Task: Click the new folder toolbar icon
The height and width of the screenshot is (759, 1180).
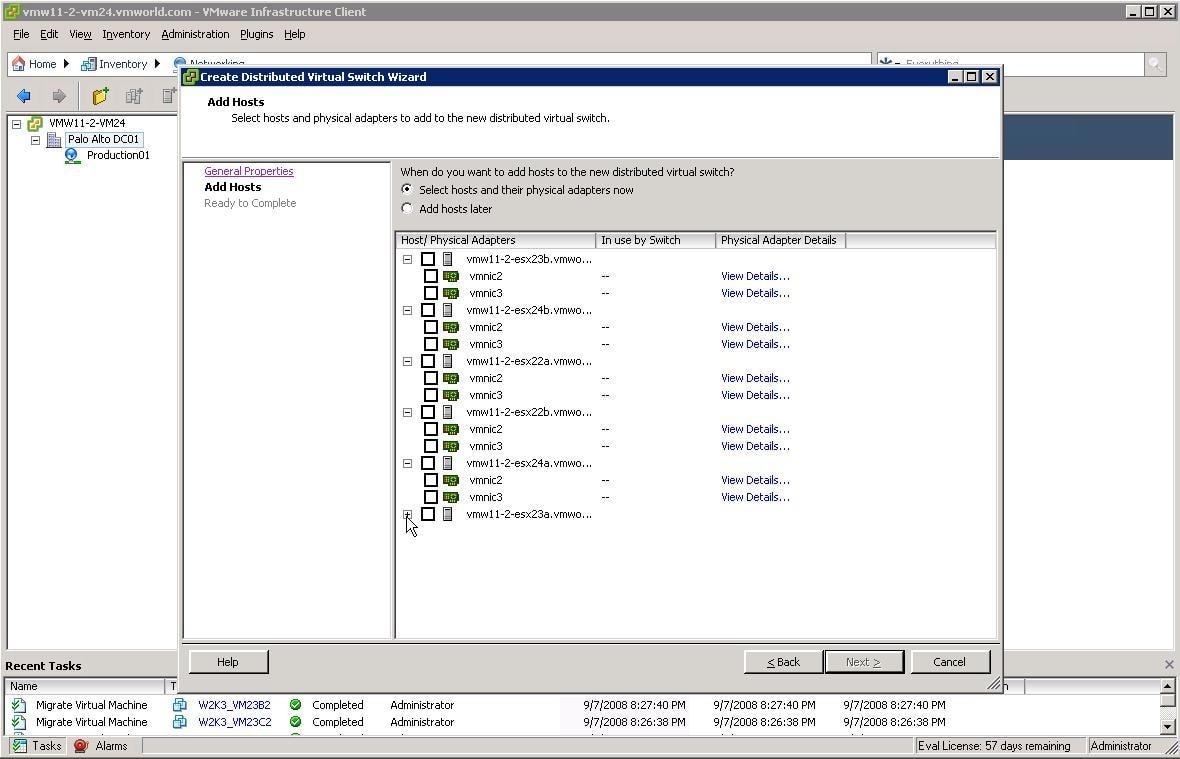Action: 100,96
